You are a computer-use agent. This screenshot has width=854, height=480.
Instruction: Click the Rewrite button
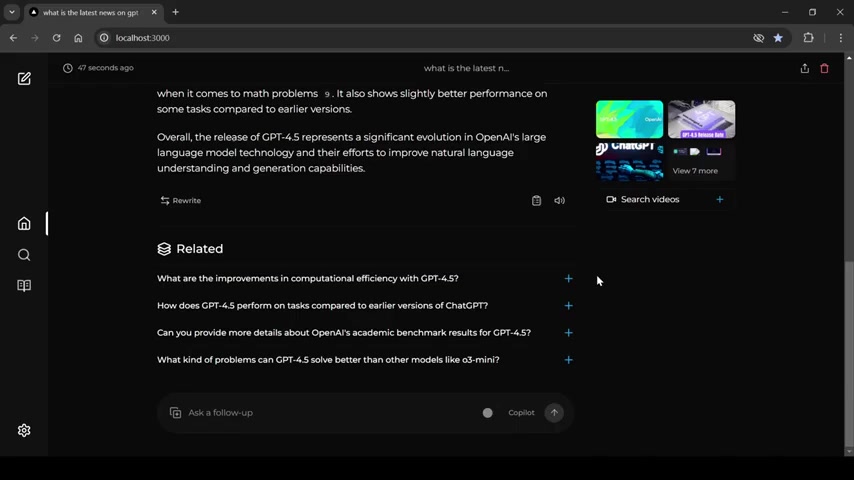tap(181, 200)
